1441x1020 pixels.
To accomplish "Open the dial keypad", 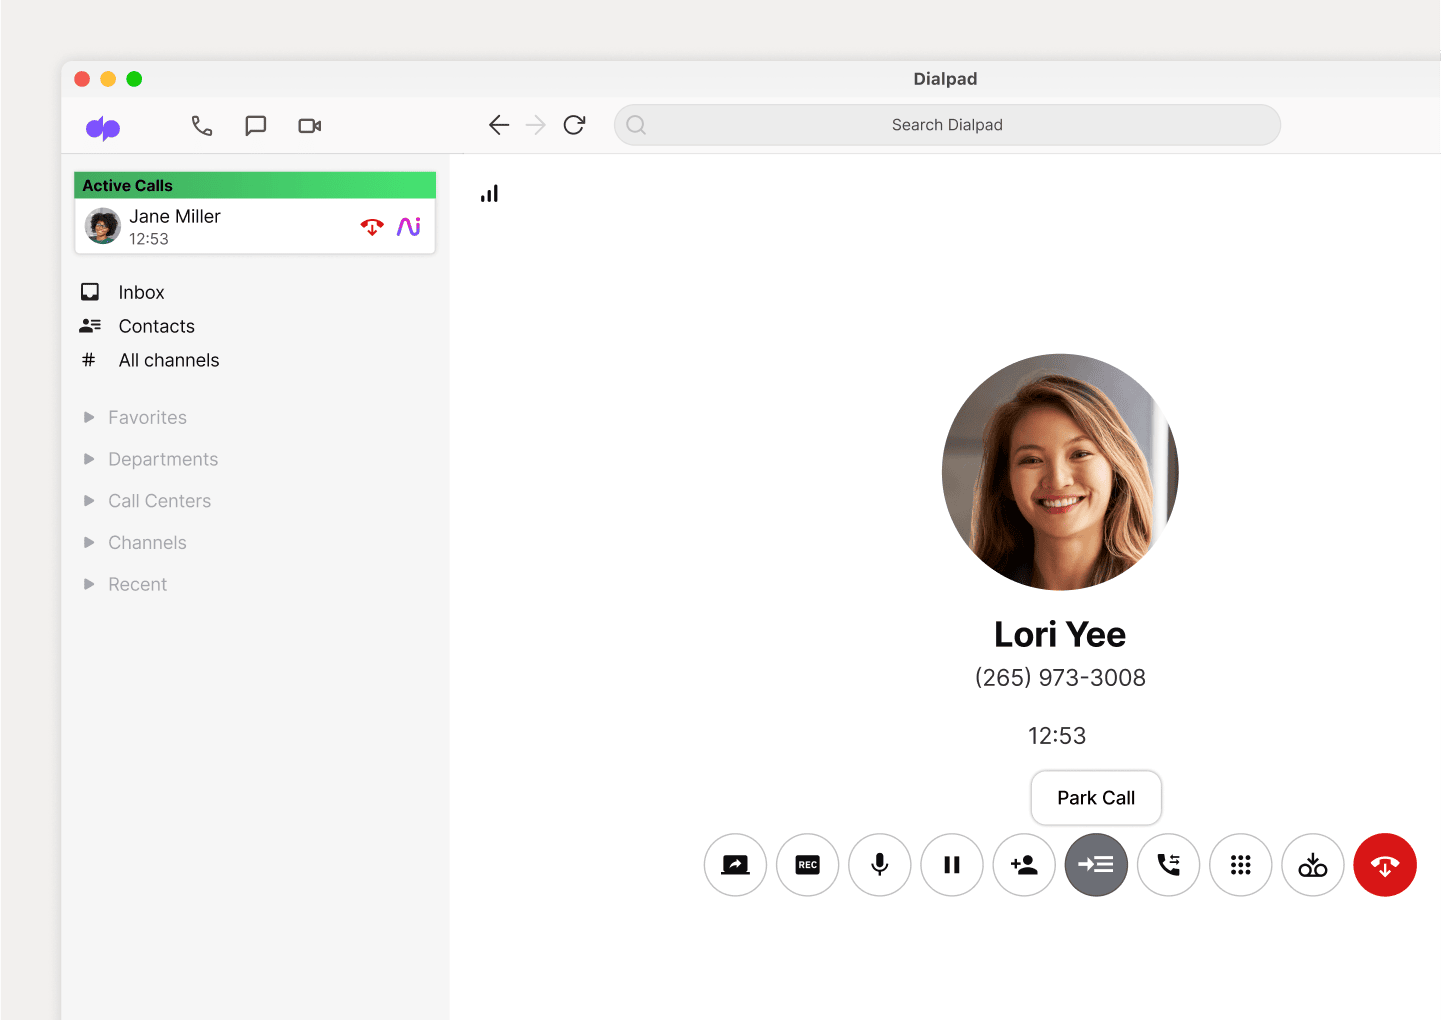I will [1241, 865].
